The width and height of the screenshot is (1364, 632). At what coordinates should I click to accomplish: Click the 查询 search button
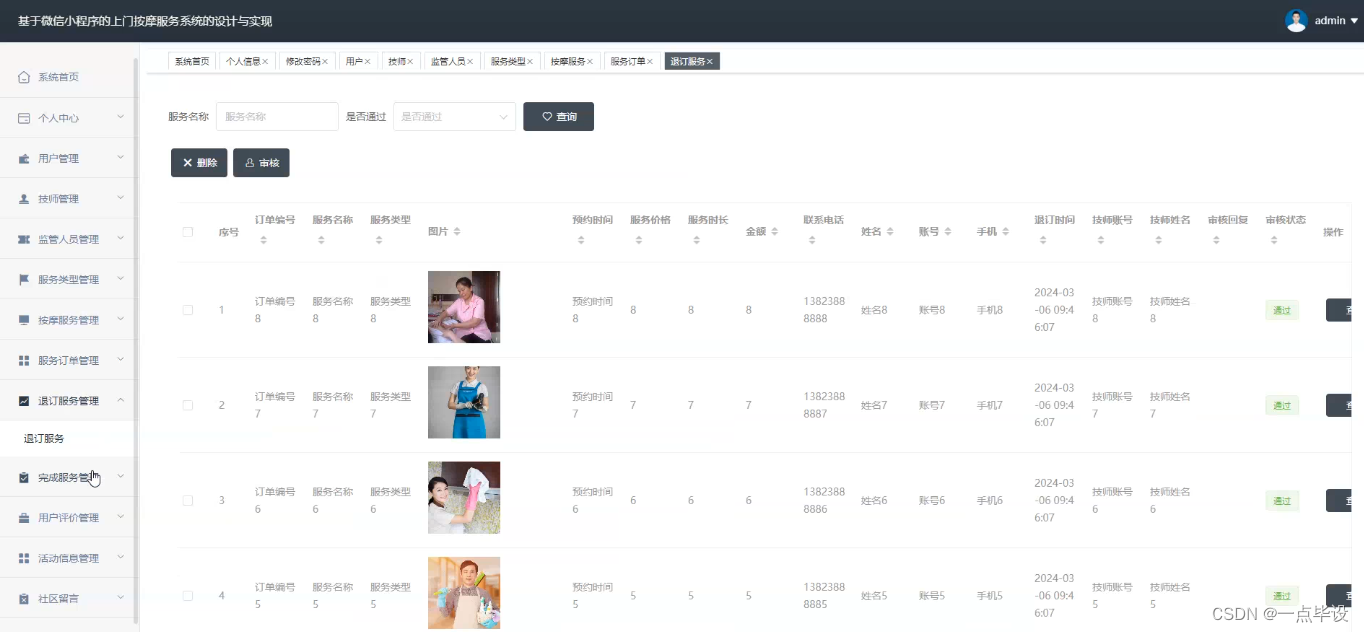click(x=558, y=116)
